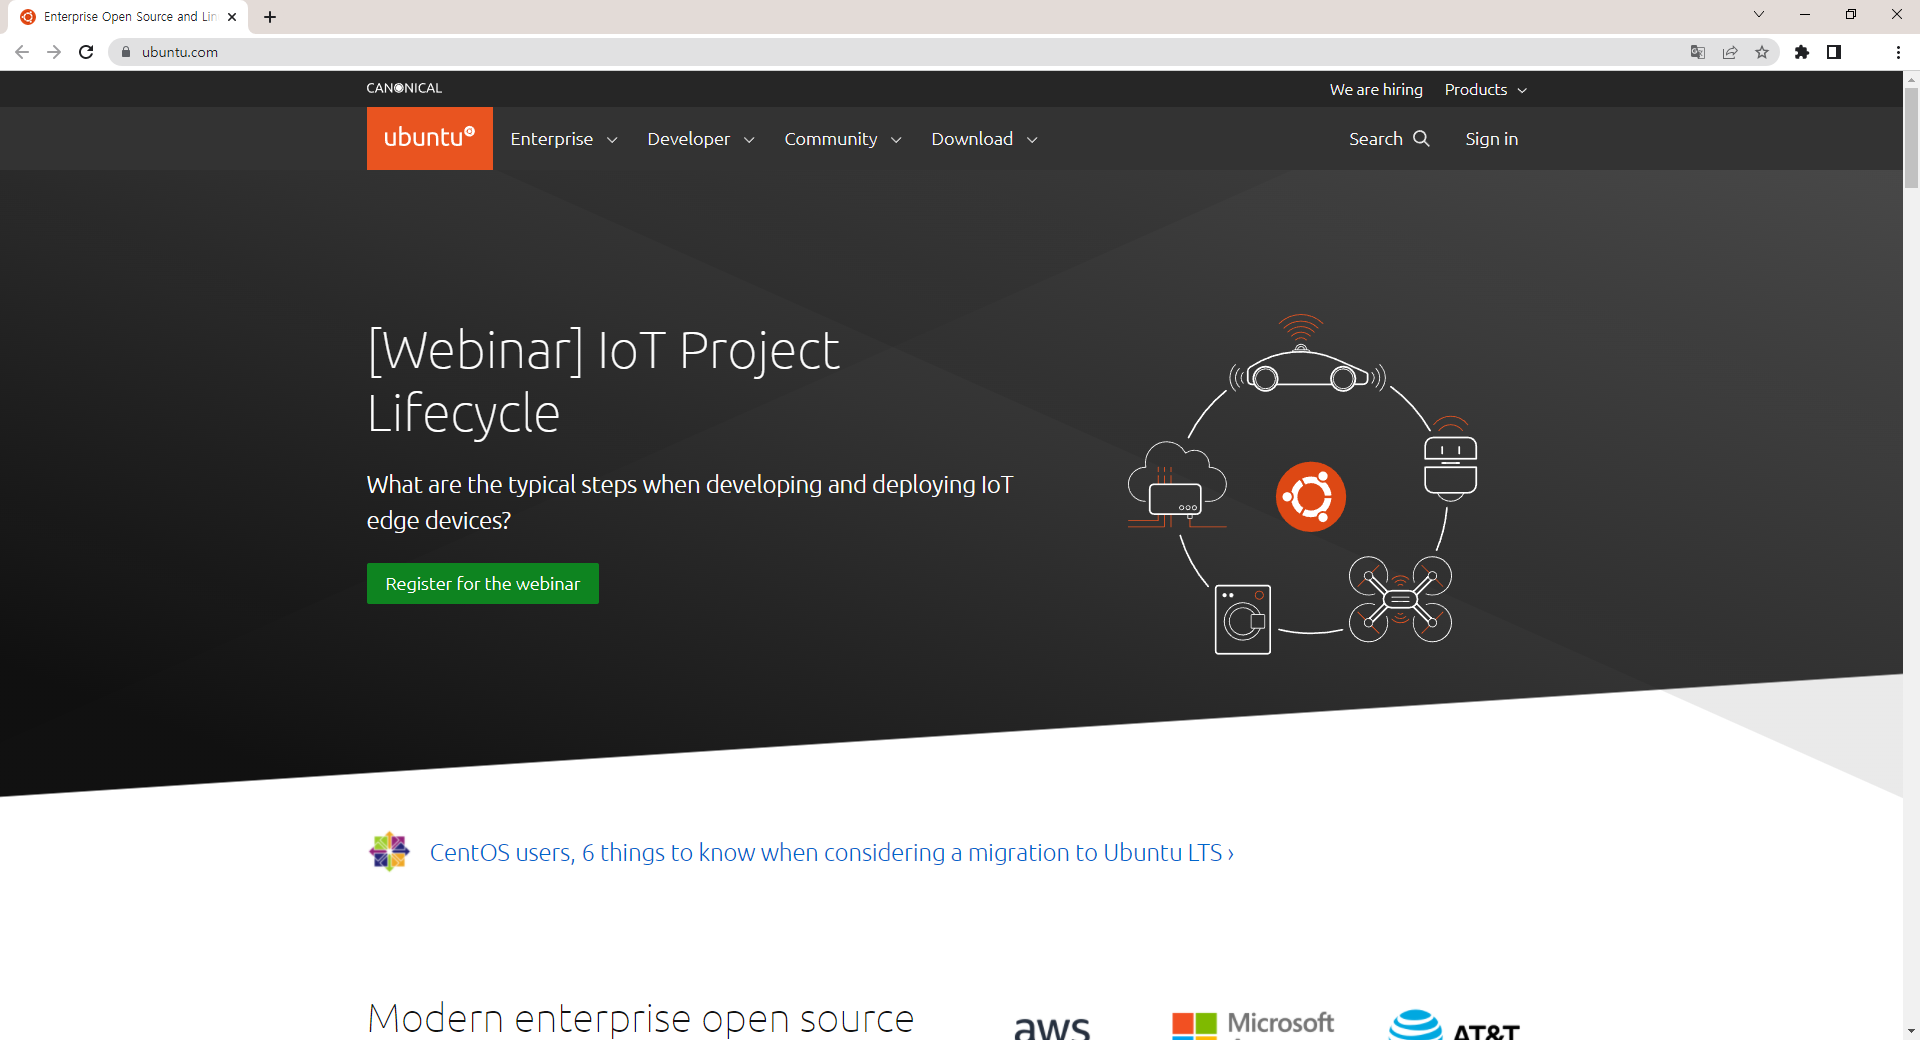Viewport: 1920px width, 1040px height.
Task: Click the scrollbar down arrow
Action: [1911, 1030]
